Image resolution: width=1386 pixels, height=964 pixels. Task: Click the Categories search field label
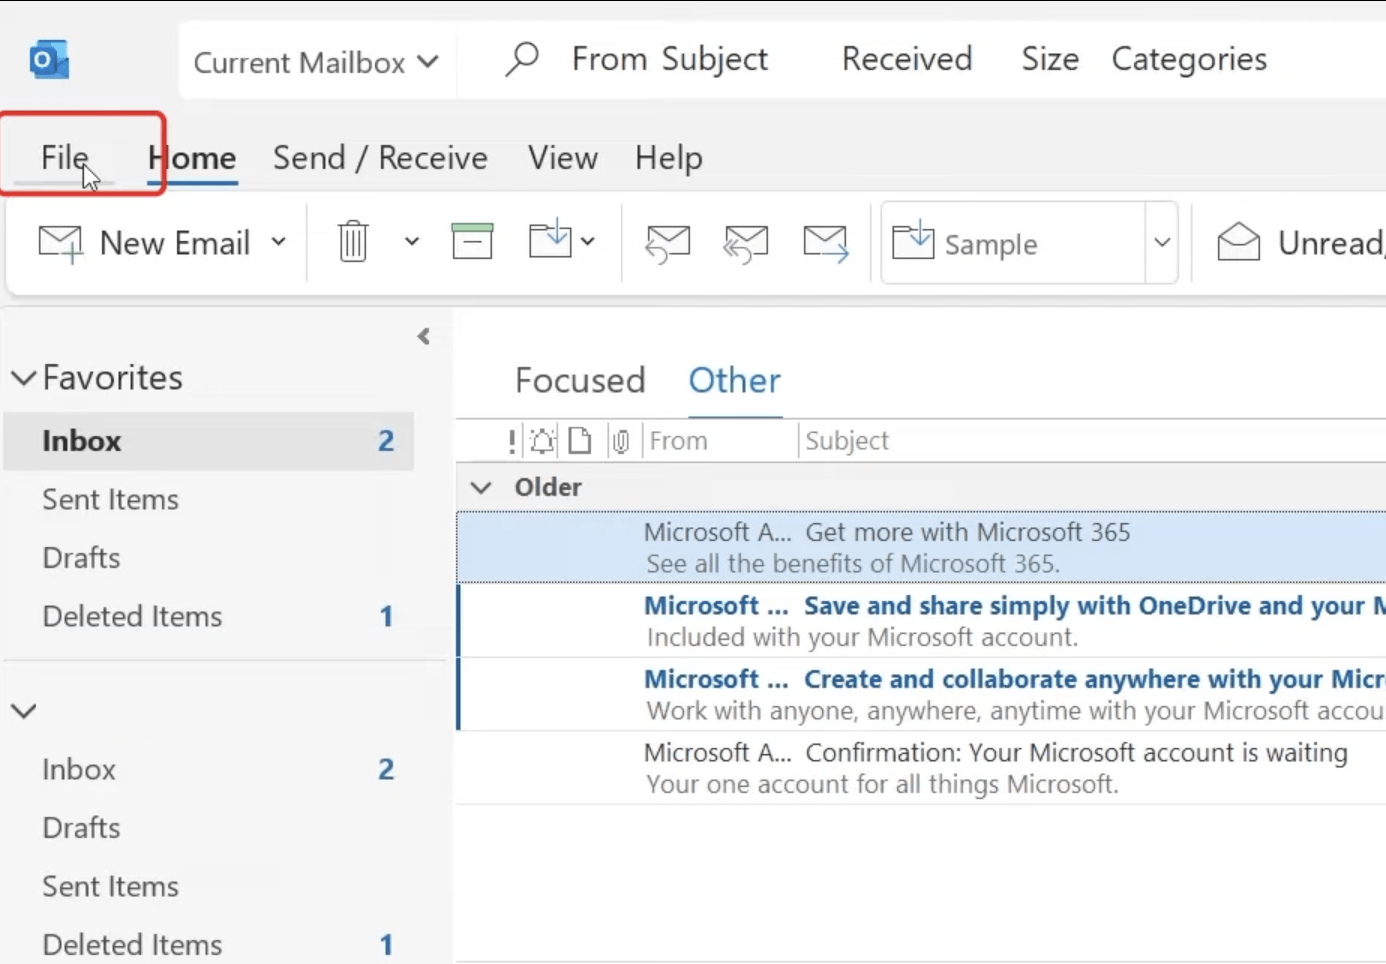(x=1189, y=59)
